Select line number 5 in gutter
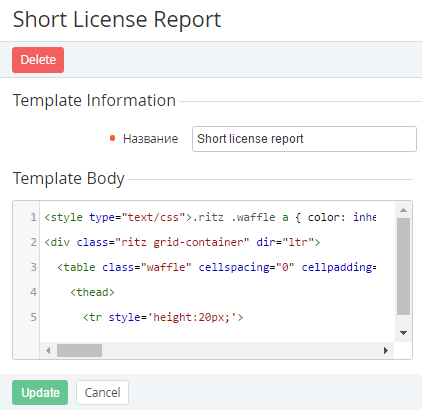This screenshot has width=422, height=410. point(33,317)
